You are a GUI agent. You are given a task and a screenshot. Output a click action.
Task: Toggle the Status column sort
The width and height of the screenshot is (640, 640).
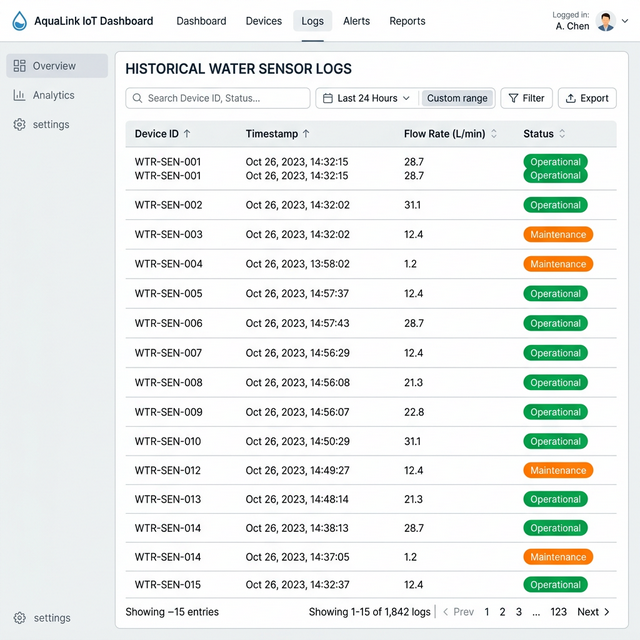(562, 134)
